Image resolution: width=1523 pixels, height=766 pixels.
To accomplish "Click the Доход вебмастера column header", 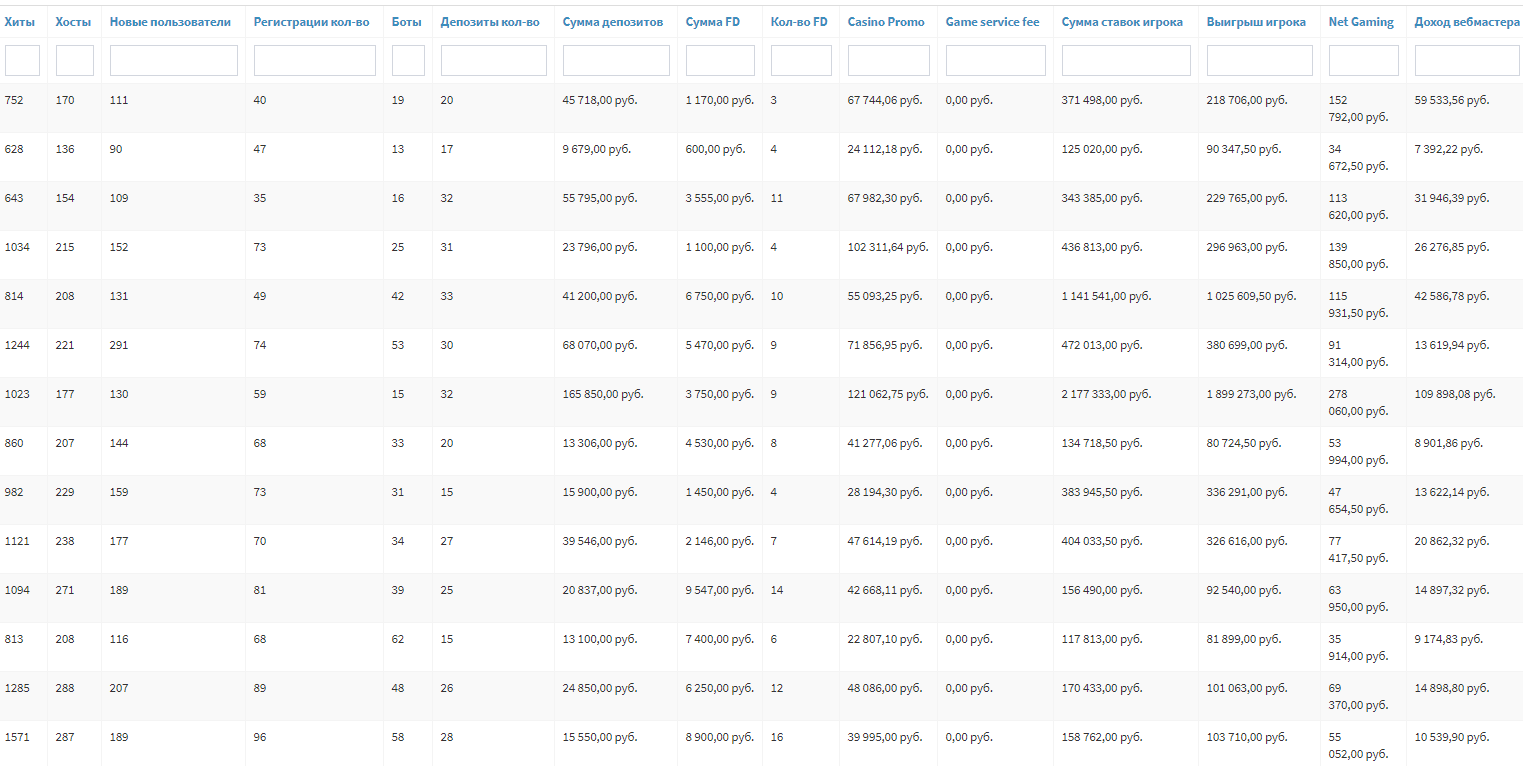I will click(x=1466, y=22).
